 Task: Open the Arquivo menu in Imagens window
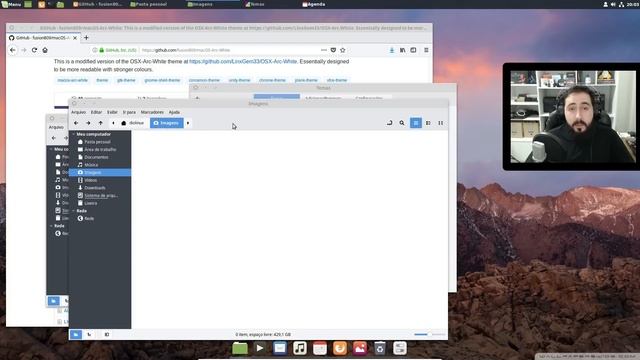pos(78,112)
